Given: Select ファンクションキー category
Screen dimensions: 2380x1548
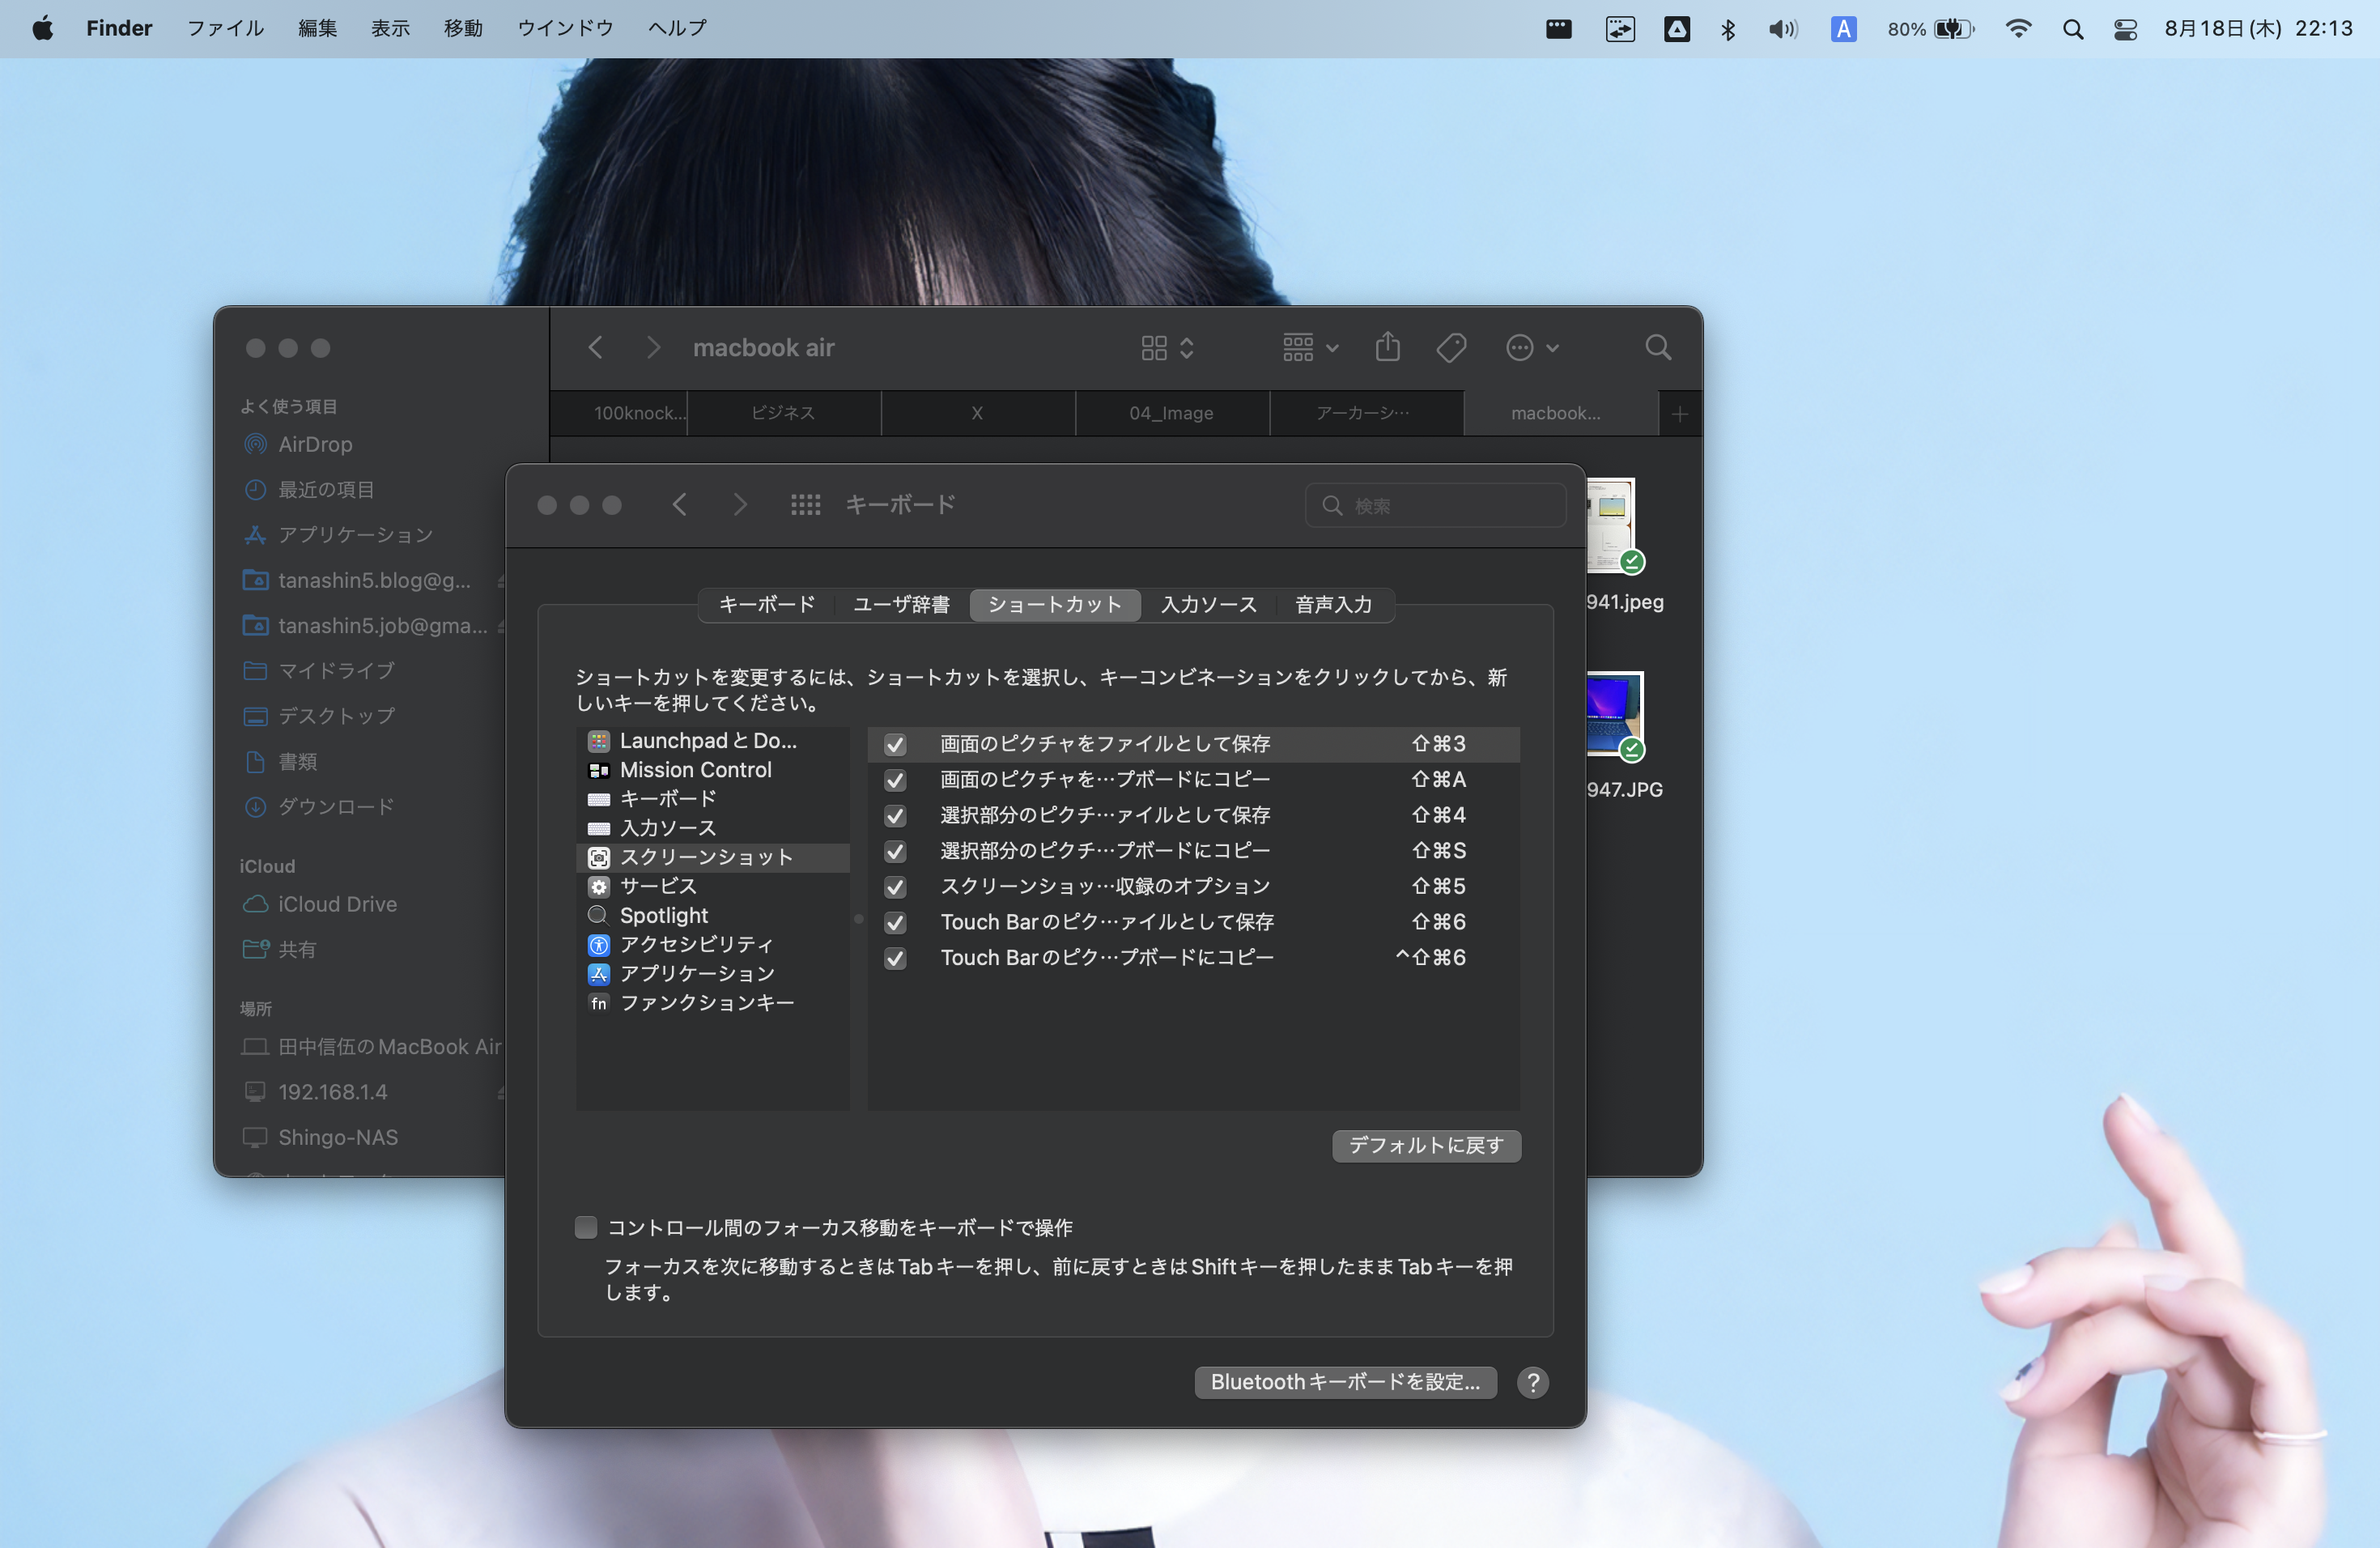Looking at the screenshot, I should 712,1002.
